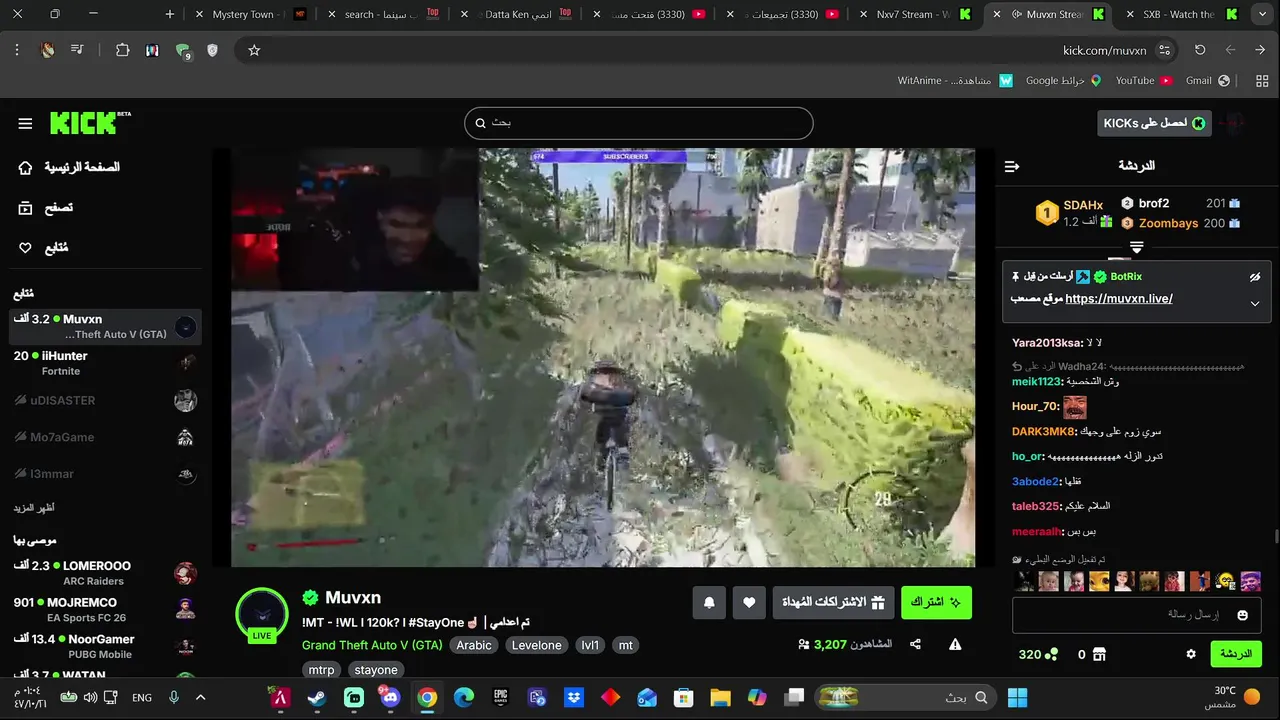Click the Gift subscriptions button
The height and width of the screenshot is (720, 1280).
tap(832, 602)
